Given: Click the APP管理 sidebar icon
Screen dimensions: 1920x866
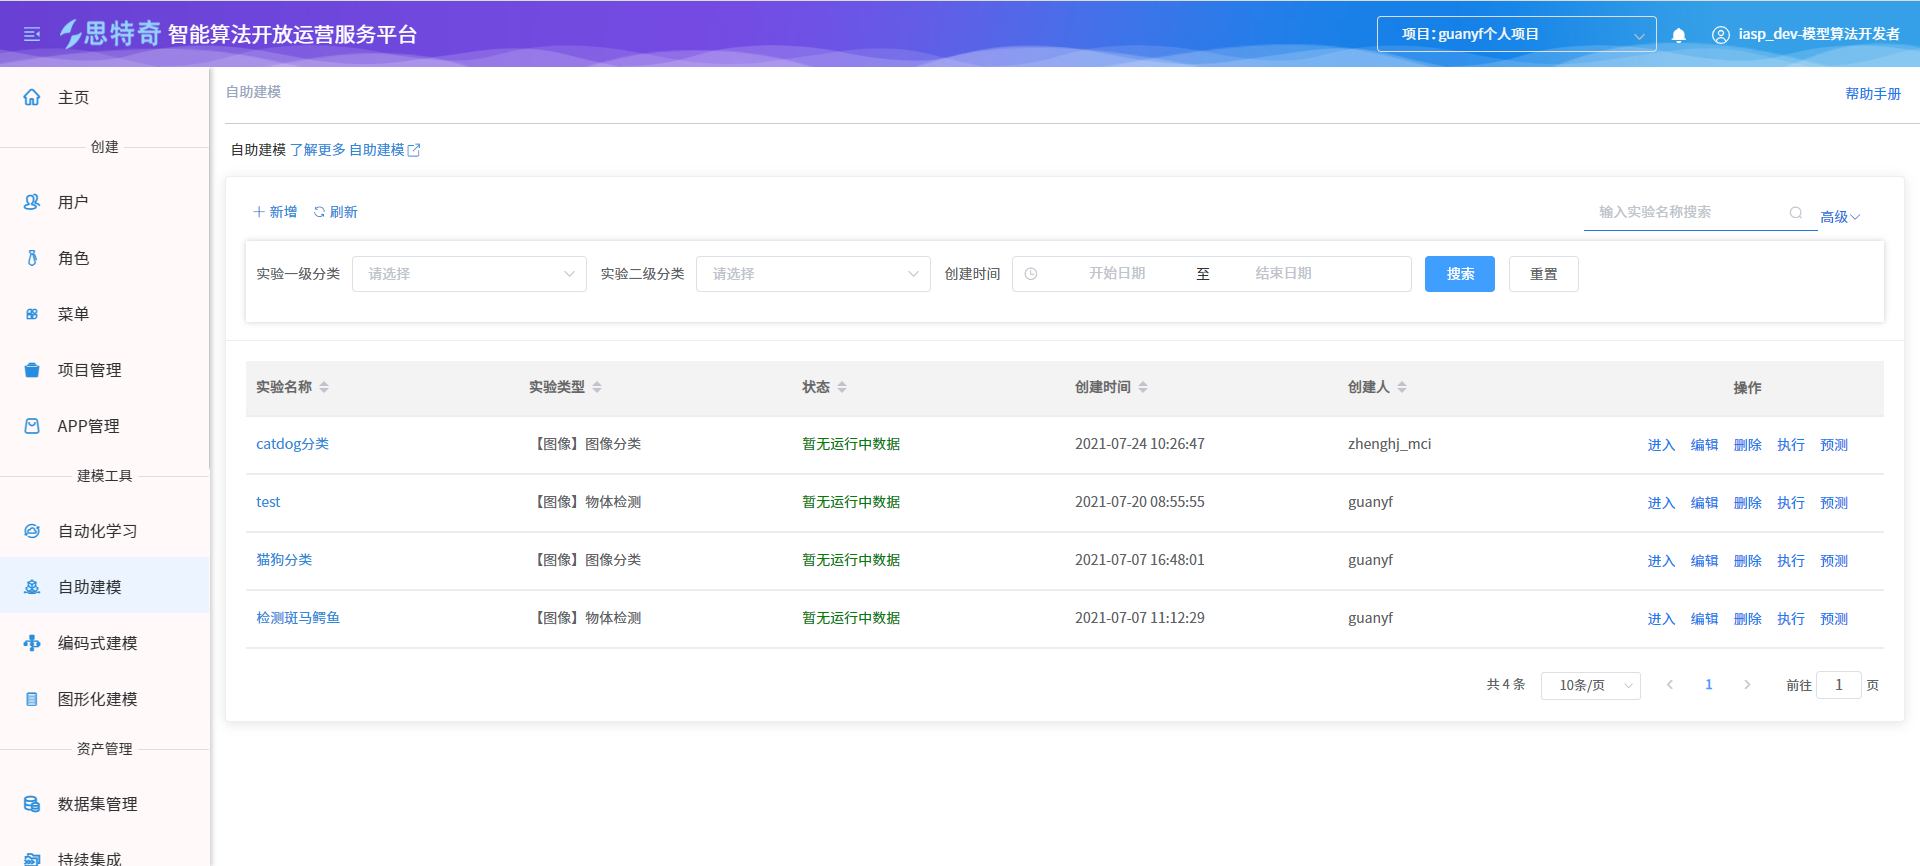Looking at the screenshot, I should [x=32, y=426].
